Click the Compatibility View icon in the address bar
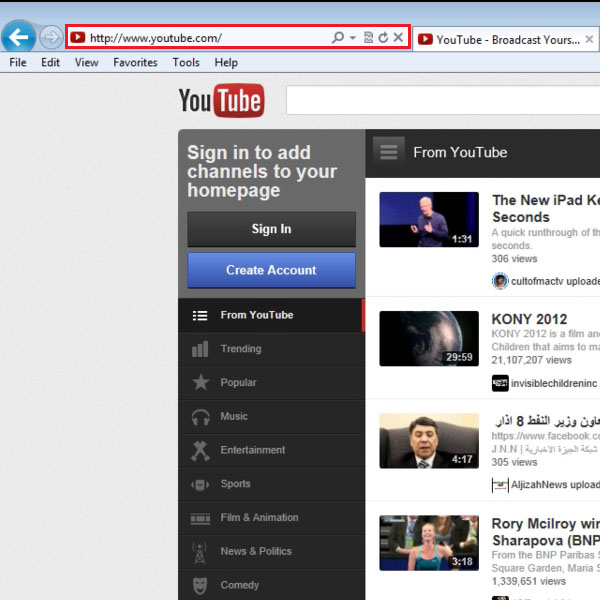 click(368, 37)
